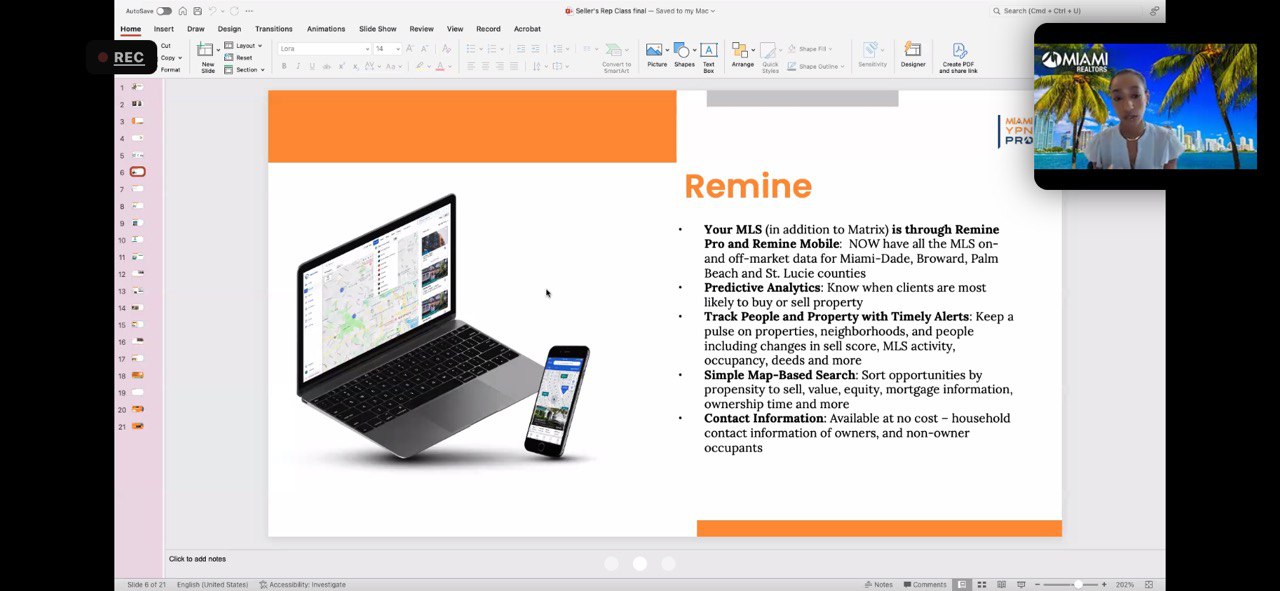This screenshot has width=1280, height=591.
Task: Open the Shapes gallery
Action: click(x=684, y=54)
